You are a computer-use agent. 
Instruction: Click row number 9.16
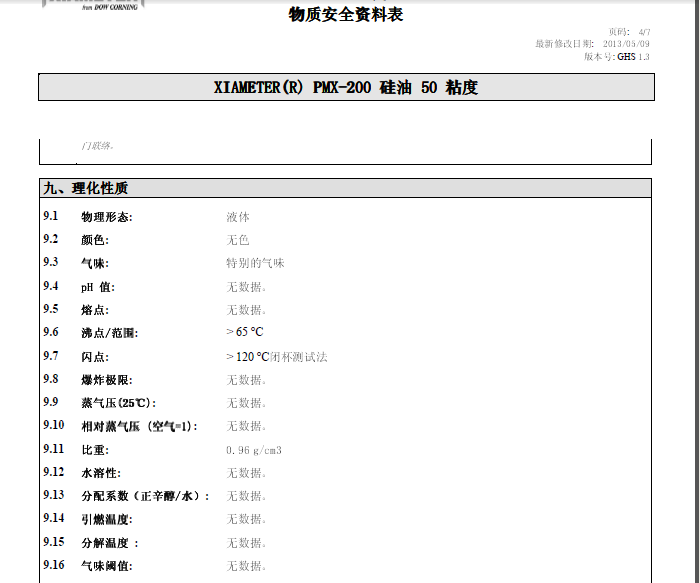[x=54, y=565]
